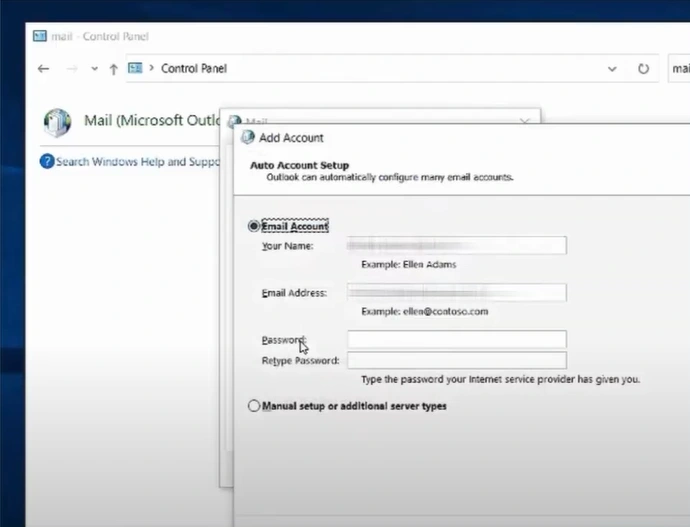Open the recent locations chevron
690x527 pixels.
pyautogui.click(x=94, y=69)
